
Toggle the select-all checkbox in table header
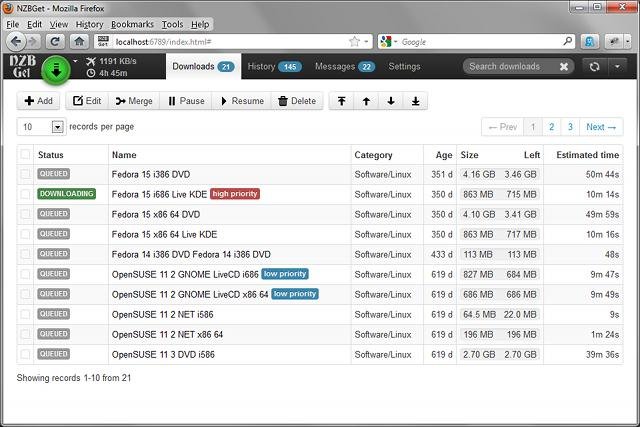click(x=25, y=154)
